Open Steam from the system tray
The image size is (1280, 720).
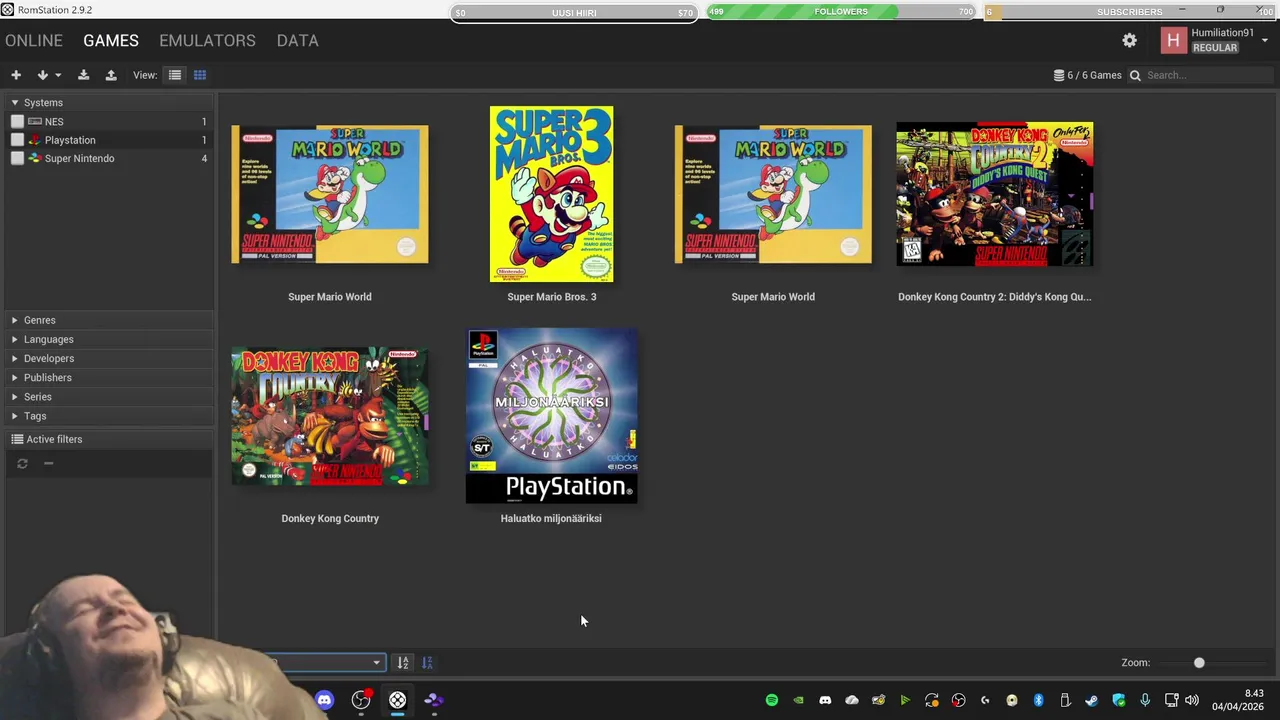(x=1092, y=700)
